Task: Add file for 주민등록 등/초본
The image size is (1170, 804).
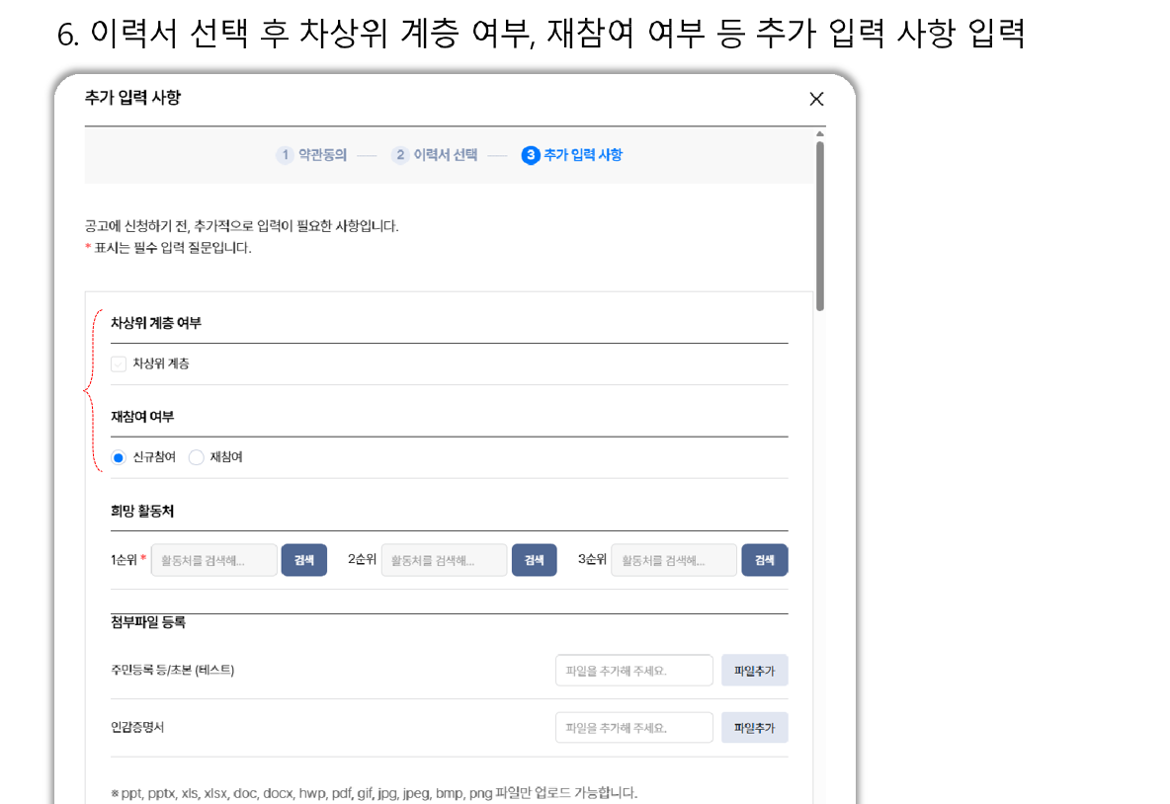Action: (x=754, y=671)
